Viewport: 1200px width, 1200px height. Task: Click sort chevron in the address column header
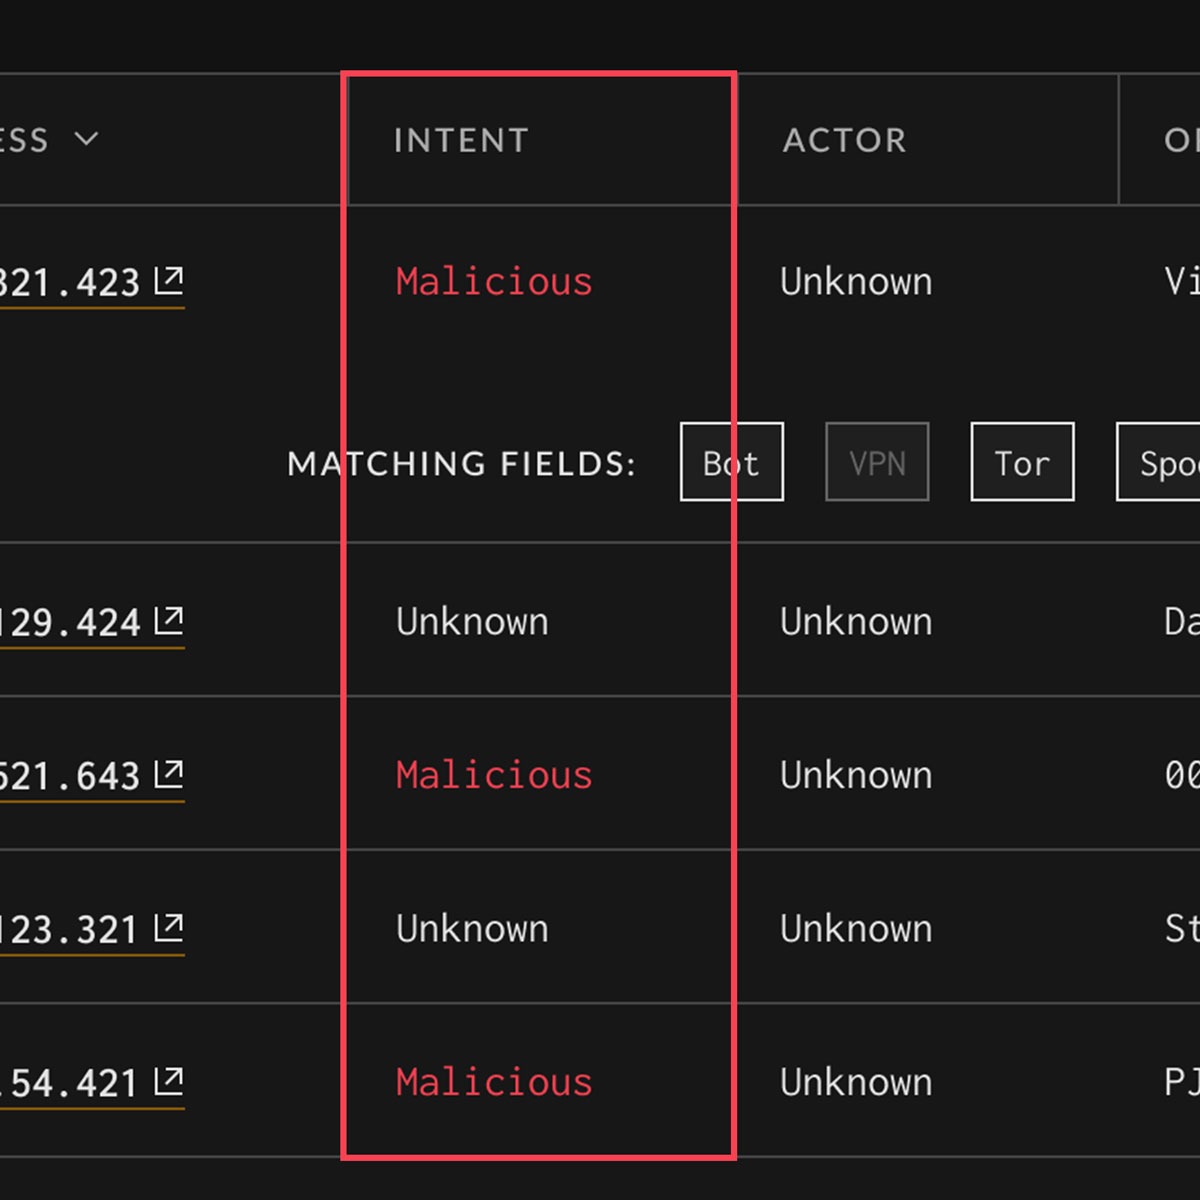pos(87,139)
